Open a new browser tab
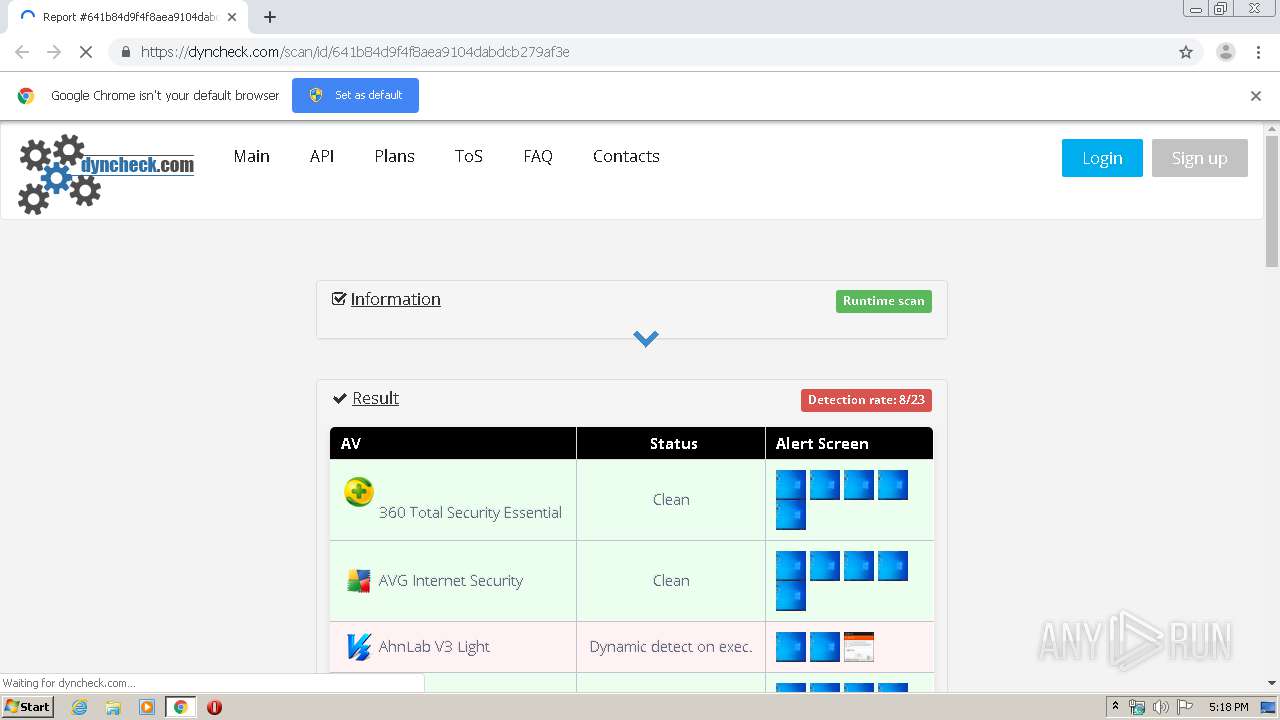The width and height of the screenshot is (1280, 720). (x=270, y=17)
